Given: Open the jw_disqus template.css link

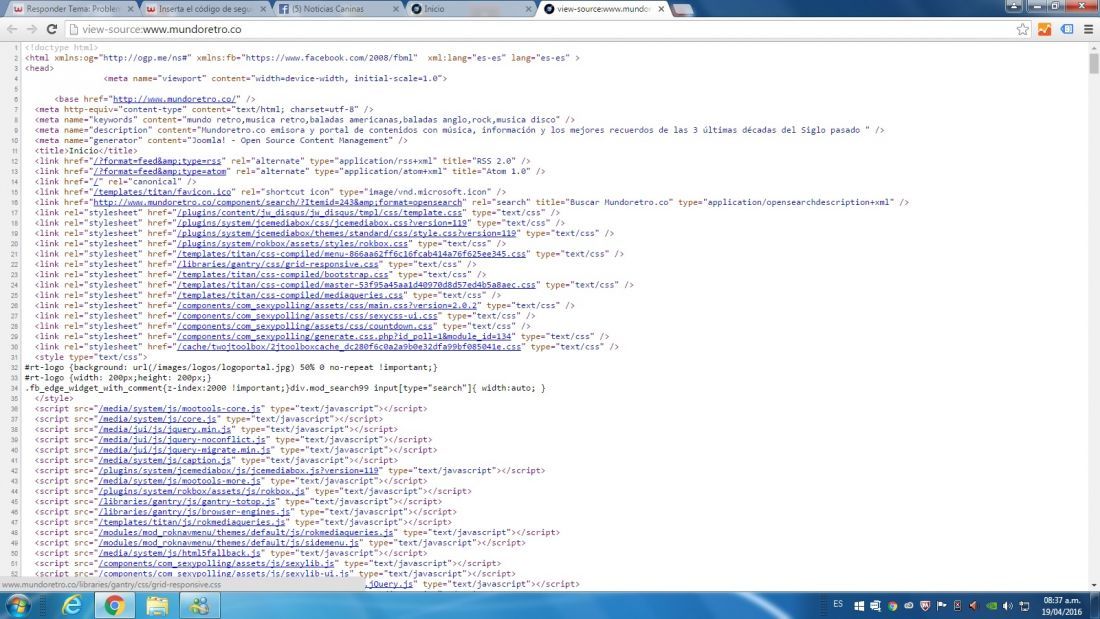Looking at the screenshot, I should point(320,213).
